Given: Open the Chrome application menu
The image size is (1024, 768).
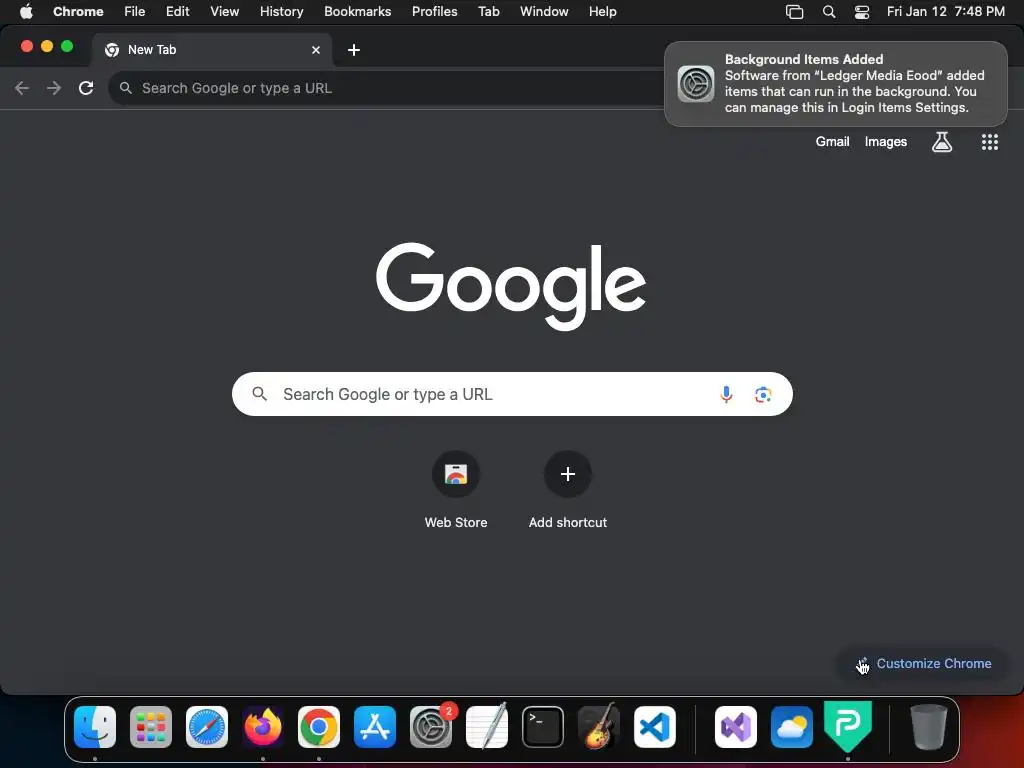Looking at the screenshot, I should click(x=78, y=11).
